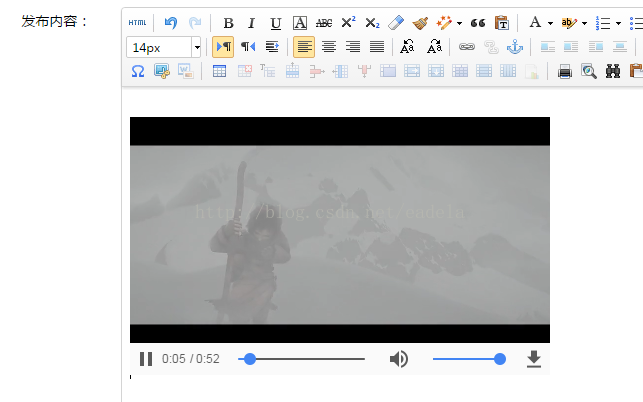Redo the last undone edit
The image size is (643, 402).
195,23
